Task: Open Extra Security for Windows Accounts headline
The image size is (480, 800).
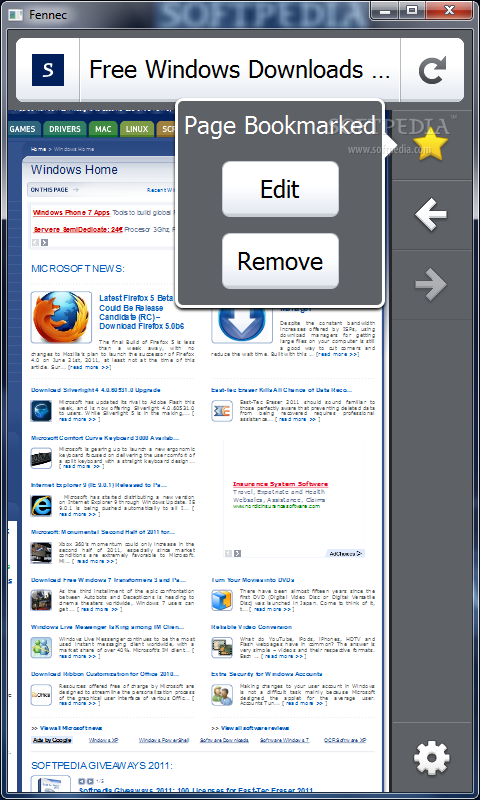Action: coord(267,674)
